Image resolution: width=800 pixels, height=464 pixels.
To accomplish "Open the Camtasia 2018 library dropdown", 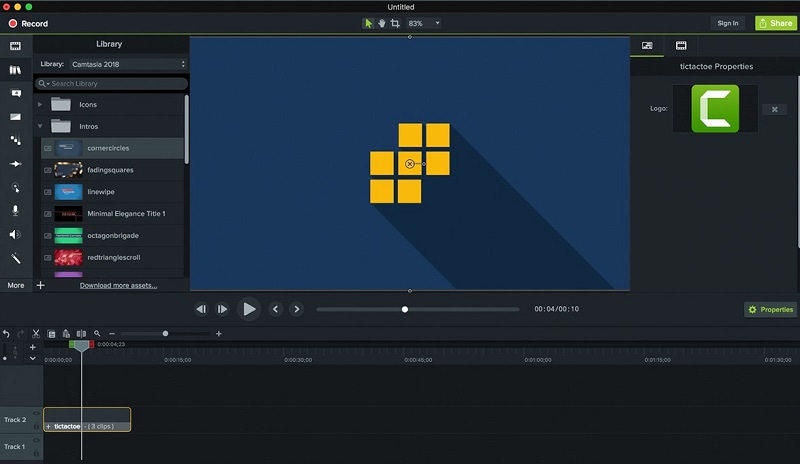I will coord(129,64).
